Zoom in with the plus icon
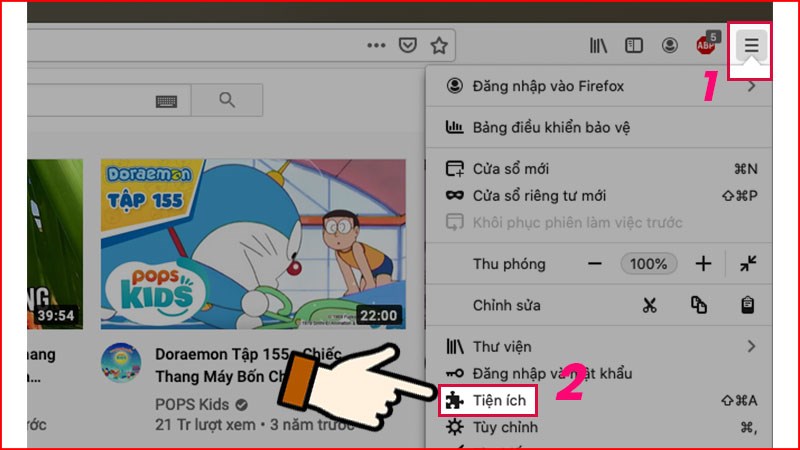This screenshot has width=800, height=450. click(703, 264)
